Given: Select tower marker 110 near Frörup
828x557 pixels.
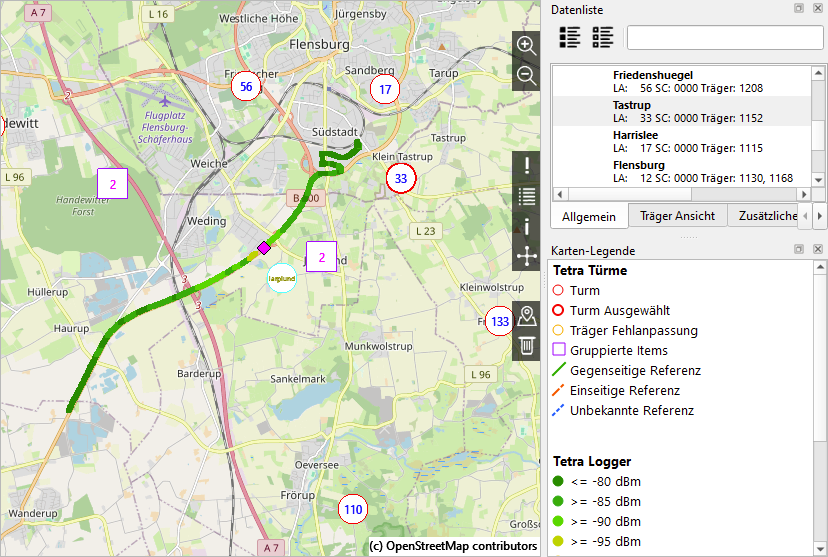Looking at the screenshot, I should (352, 509).
